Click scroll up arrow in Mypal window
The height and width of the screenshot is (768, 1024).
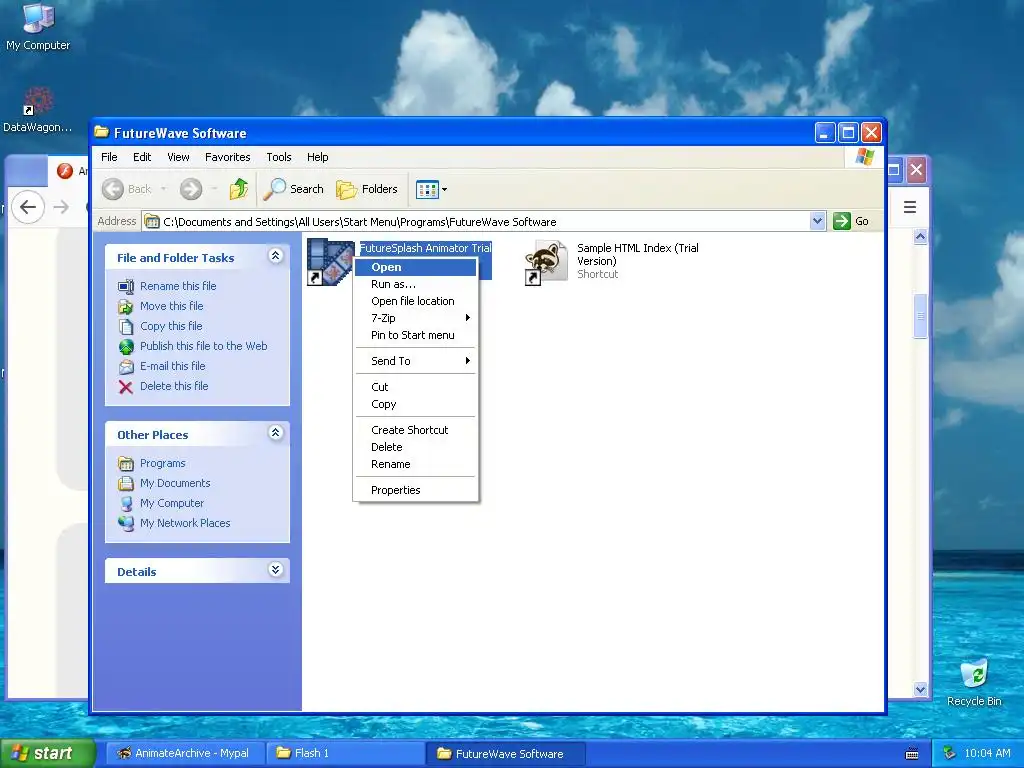point(920,236)
